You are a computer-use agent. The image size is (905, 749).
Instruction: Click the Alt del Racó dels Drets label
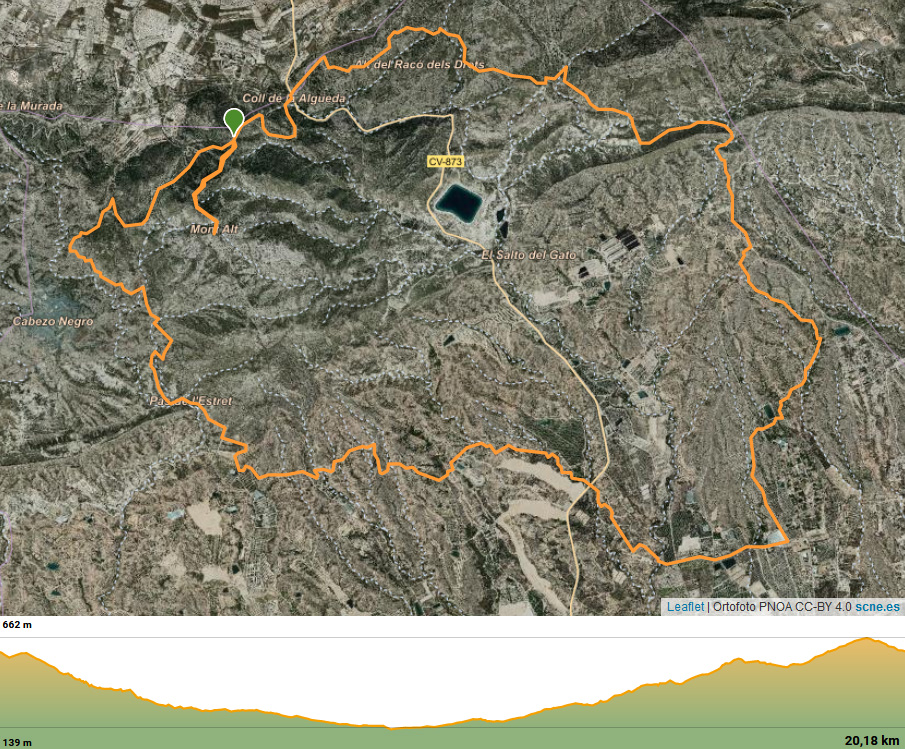coord(420,65)
